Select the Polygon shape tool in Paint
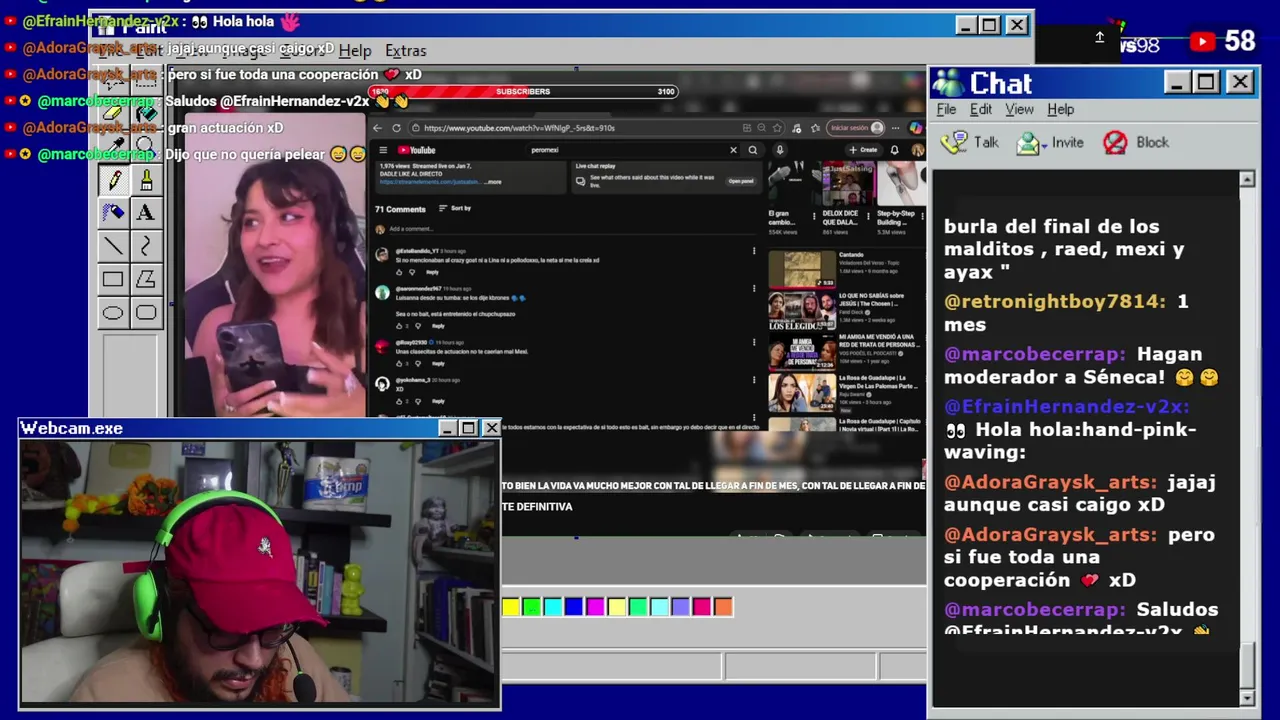This screenshot has width=1280, height=720. [x=146, y=280]
